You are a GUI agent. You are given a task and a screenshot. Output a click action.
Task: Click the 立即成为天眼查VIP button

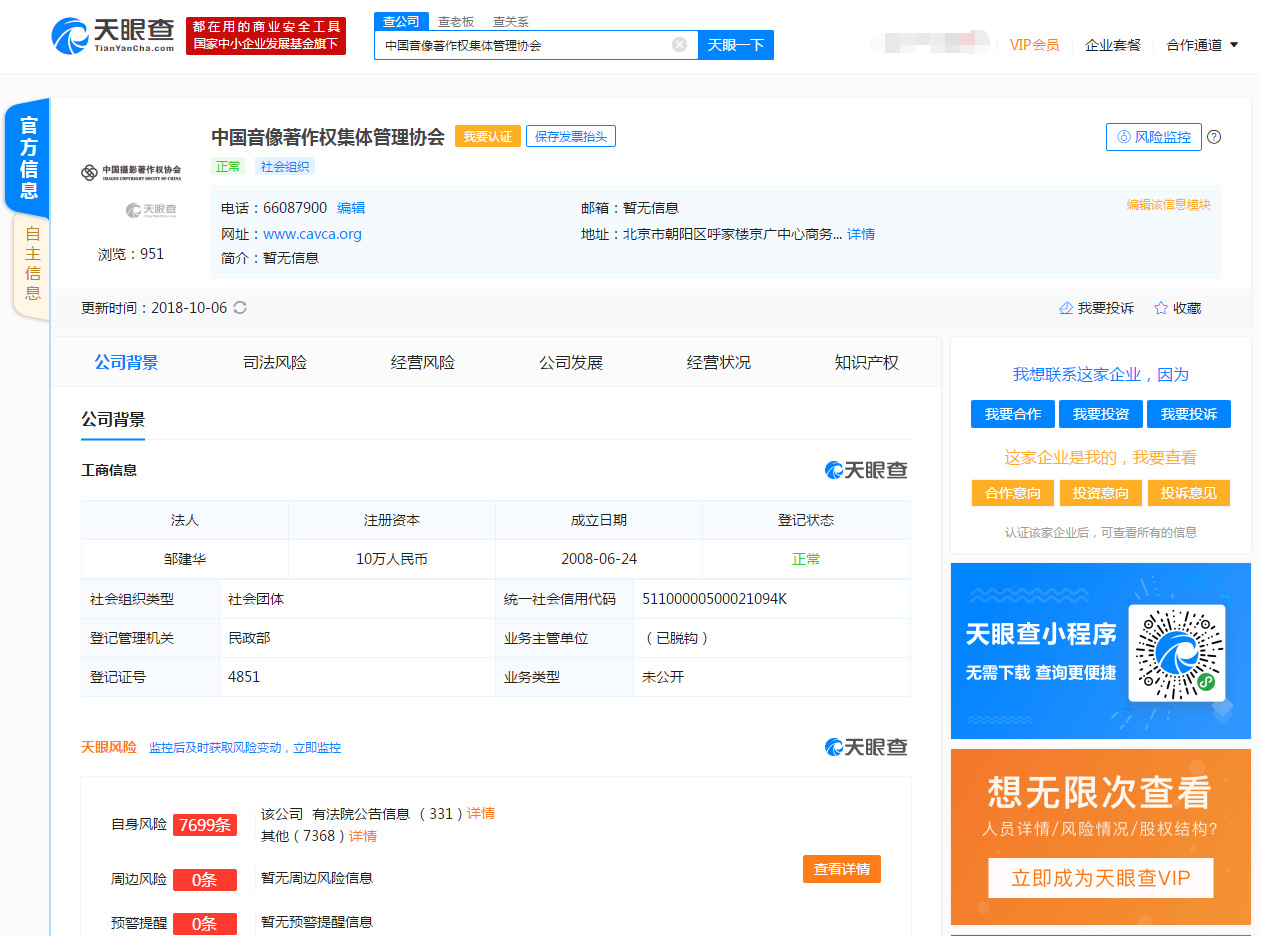click(1101, 878)
